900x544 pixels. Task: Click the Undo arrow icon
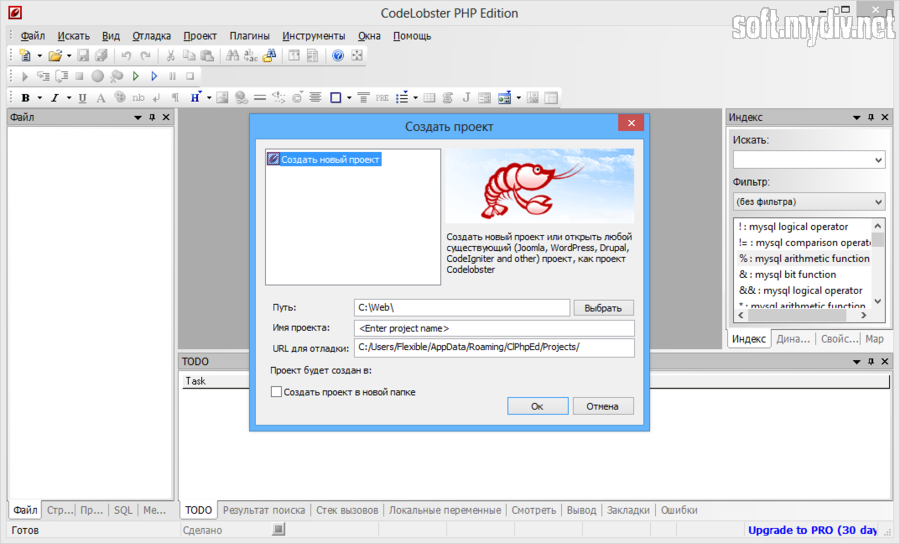127,56
